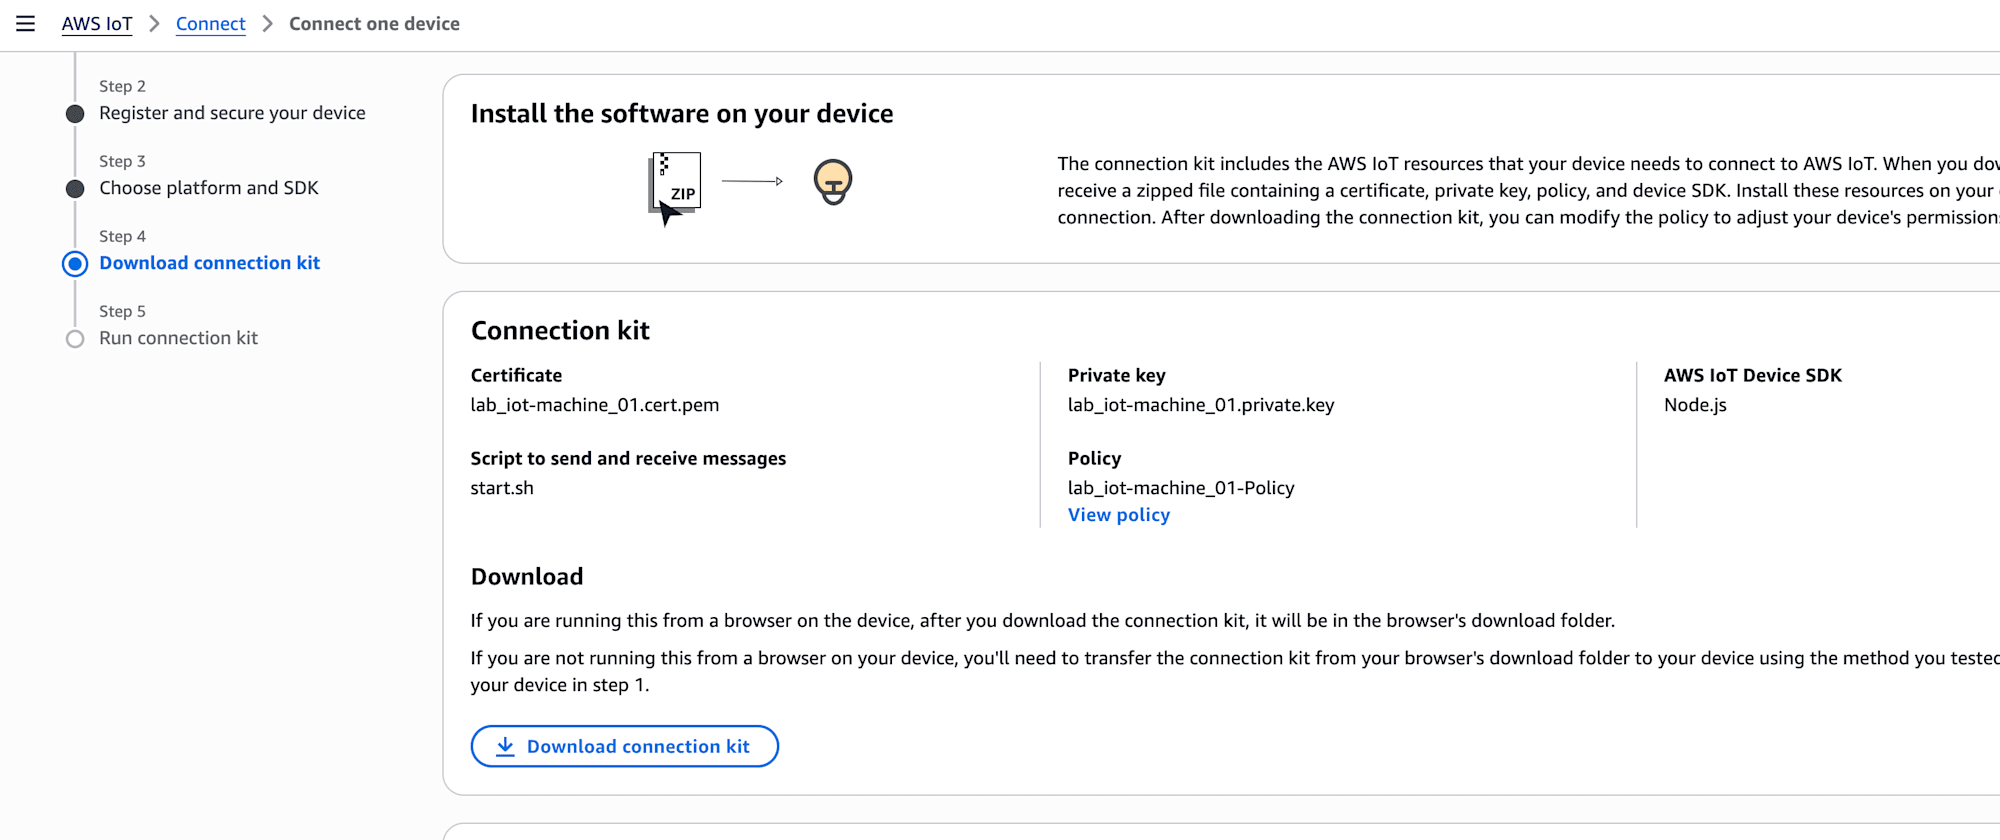Click the Certificate label
The height and width of the screenshot is (840, 2000).
[516, 376]
